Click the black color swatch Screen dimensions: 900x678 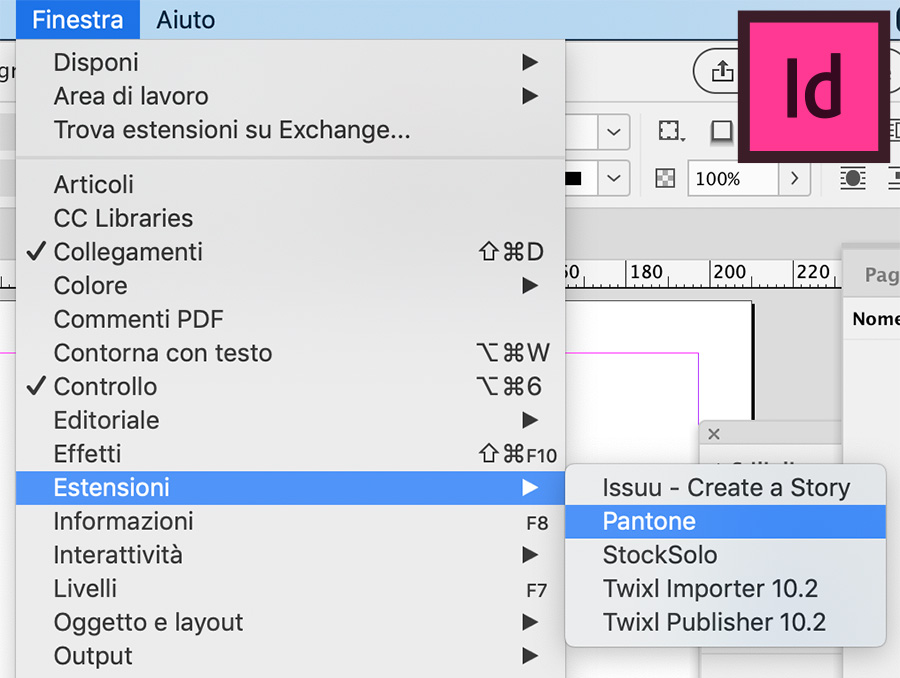point(574,179)
